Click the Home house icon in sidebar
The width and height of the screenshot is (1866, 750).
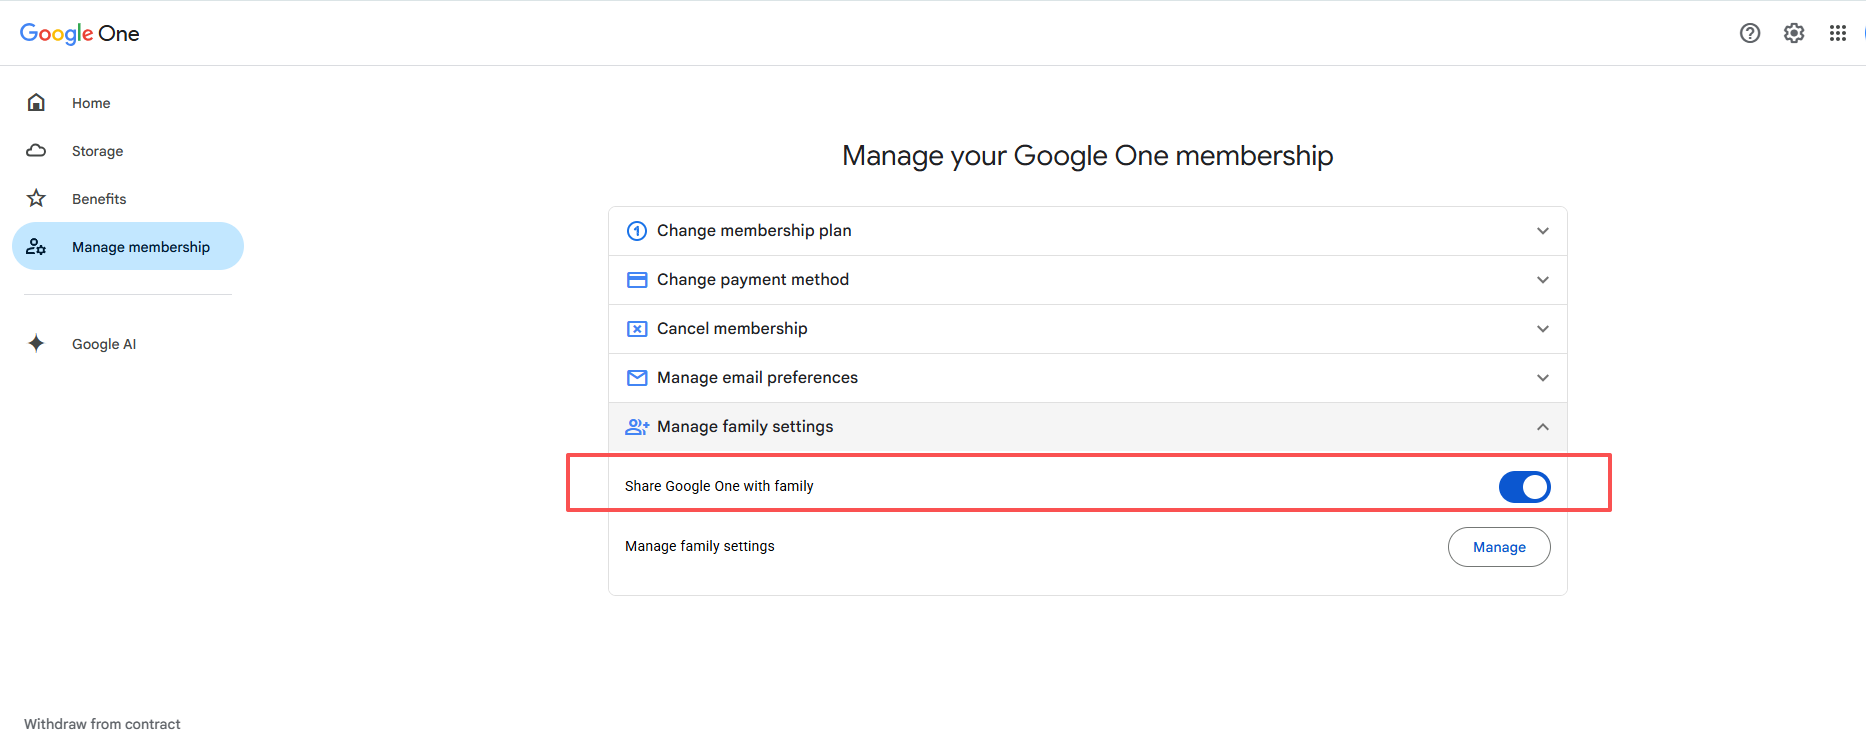click(36, 102)
